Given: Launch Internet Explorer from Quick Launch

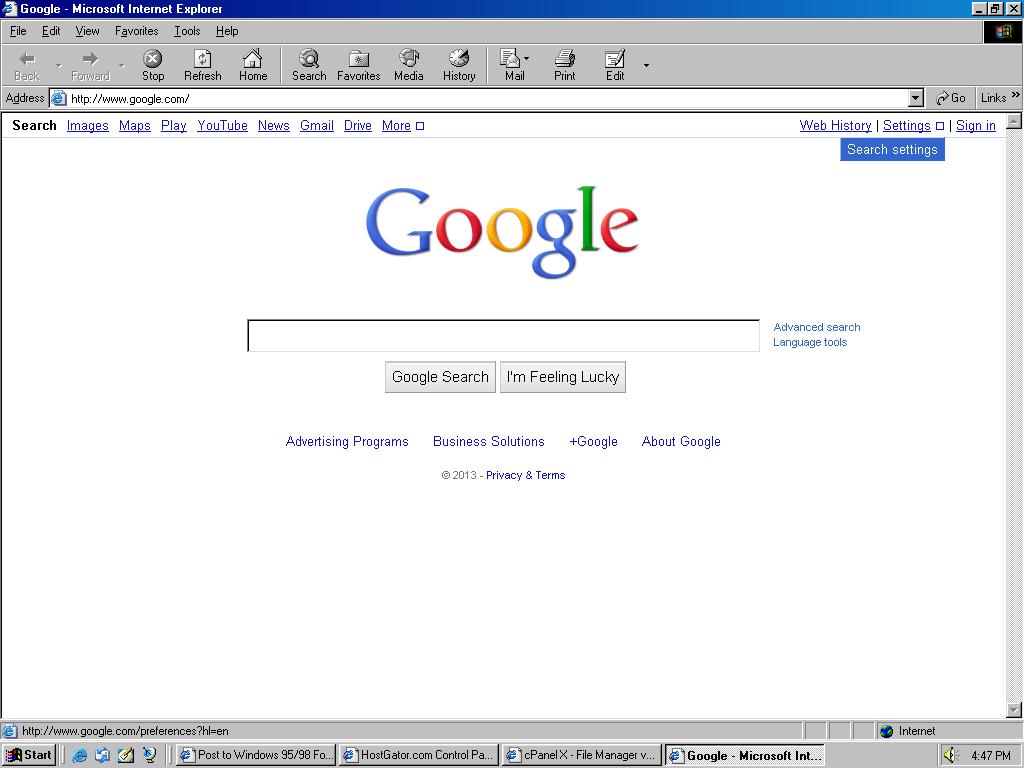Looking at the screenshot, I should [x=80, y=756].
